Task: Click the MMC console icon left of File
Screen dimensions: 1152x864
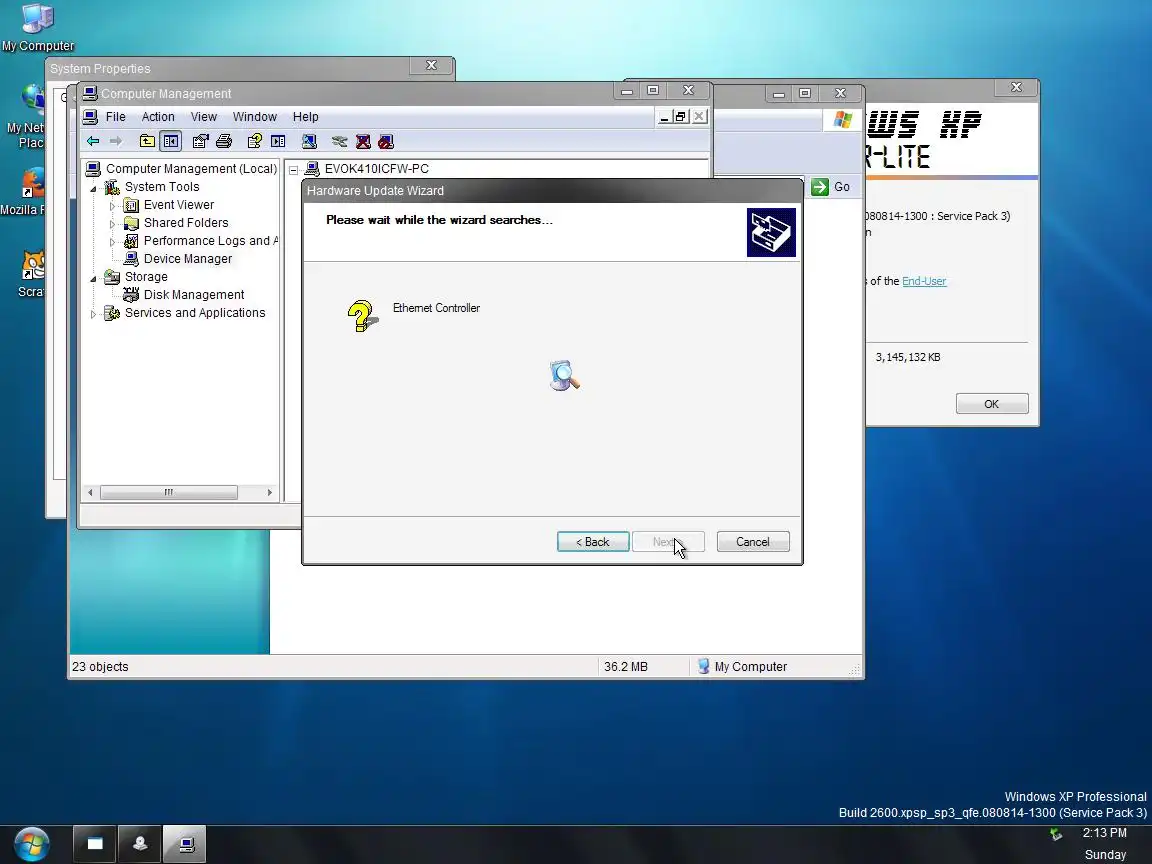Action: coord(90,117)
